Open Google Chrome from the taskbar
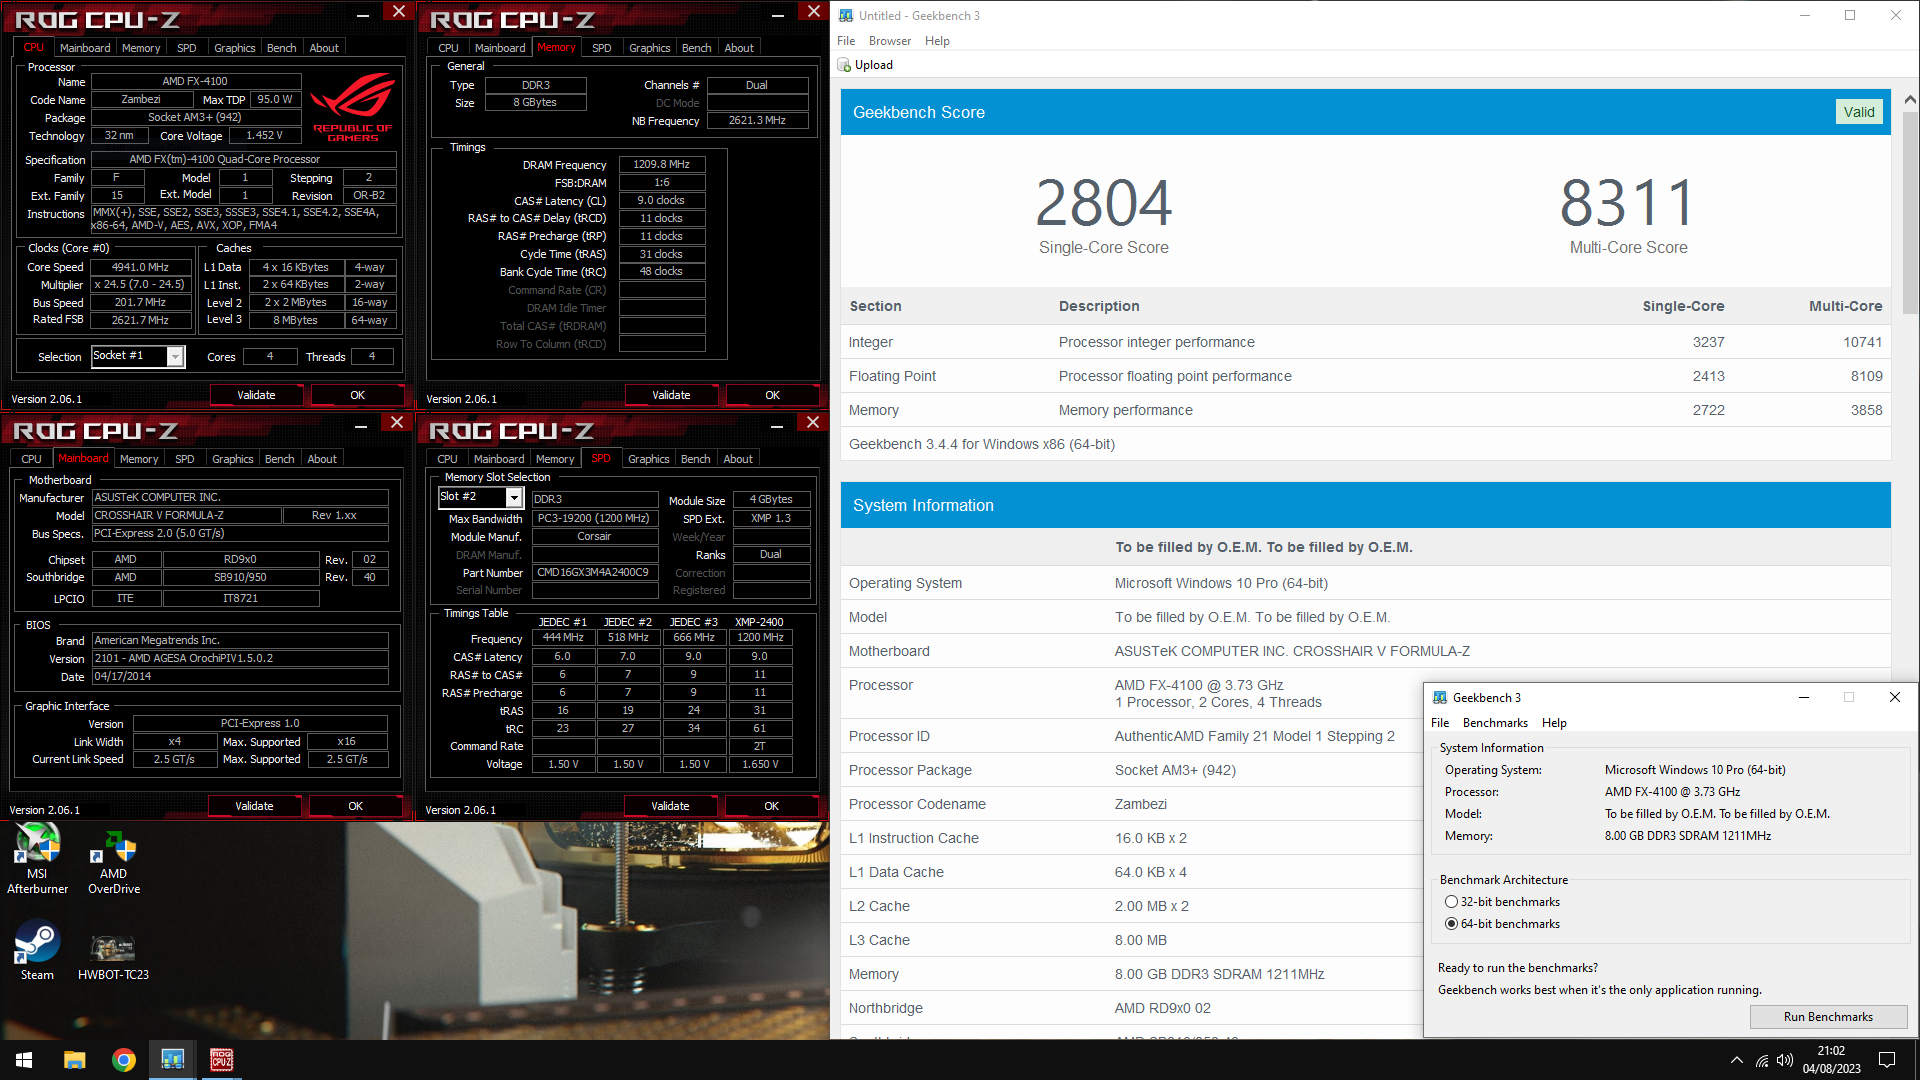This screenshot has height=1080, width=1920. (x=124, y=1060)
